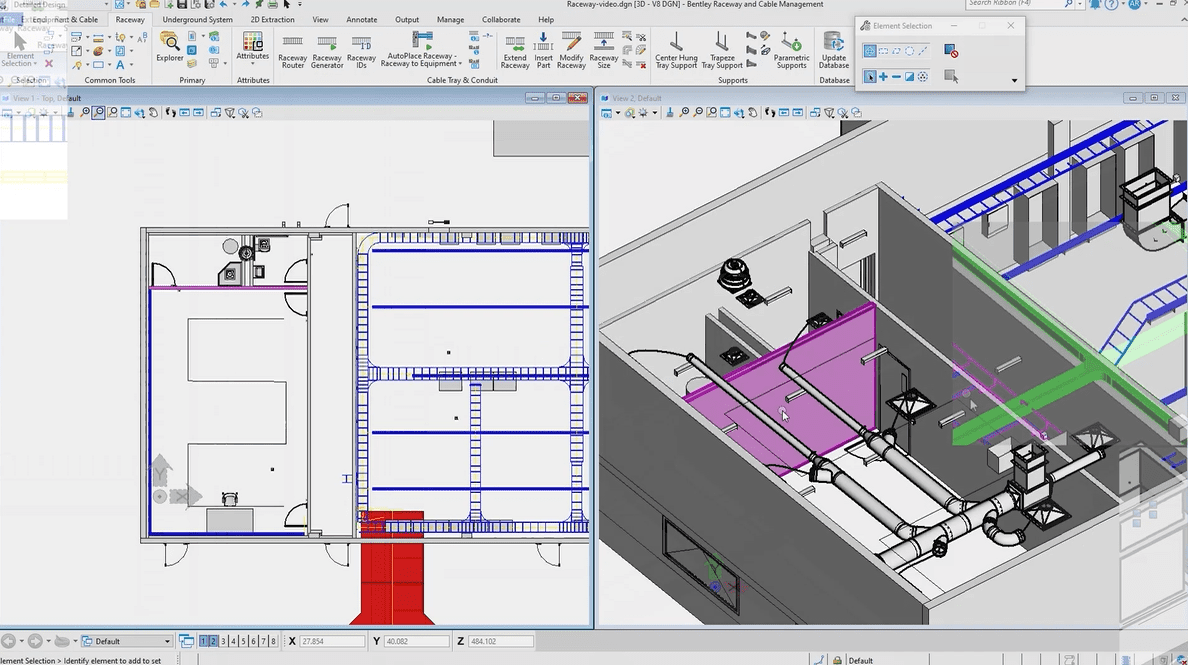
Task: Switch to the Underground System tab
Action: click(x=197, y=19)
